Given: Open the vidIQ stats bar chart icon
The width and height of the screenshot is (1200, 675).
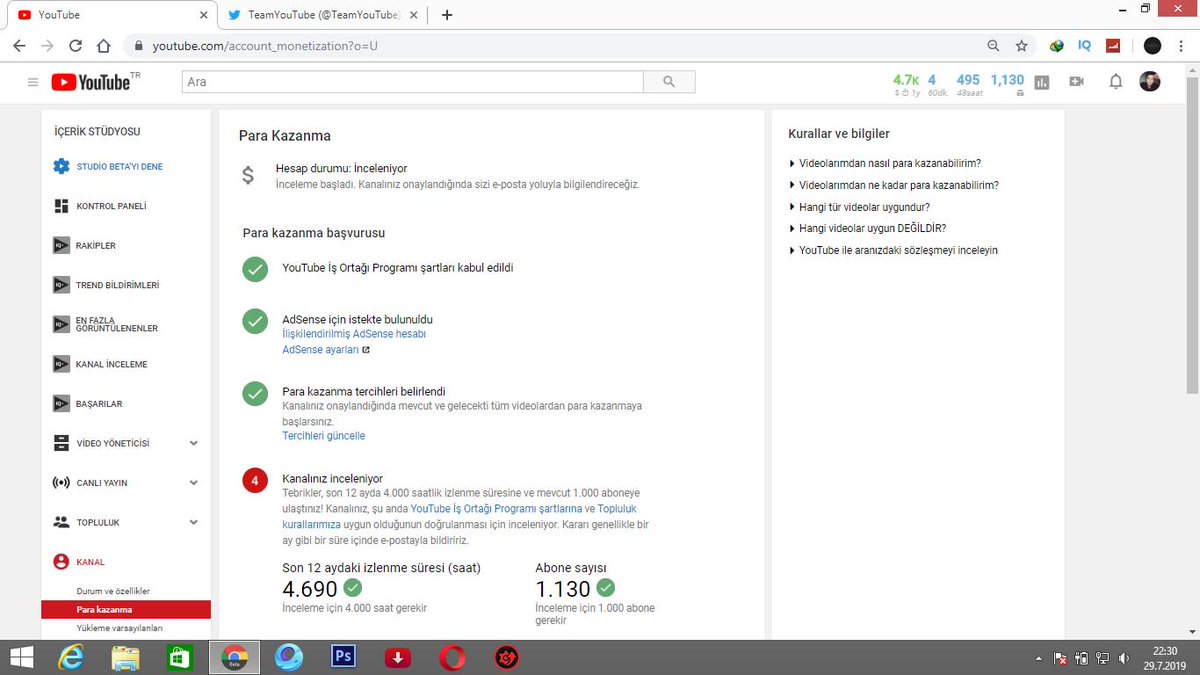Looking at the screenshot, I should click(x=1042, y=82).
